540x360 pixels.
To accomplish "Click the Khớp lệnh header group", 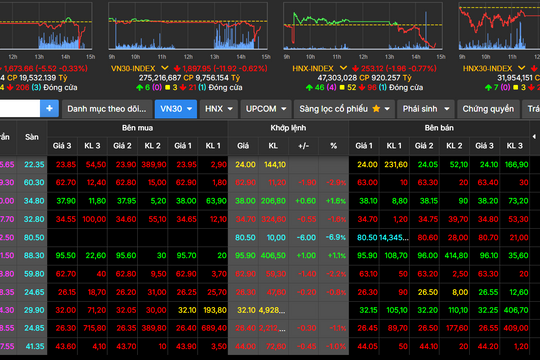I will 288,128.
